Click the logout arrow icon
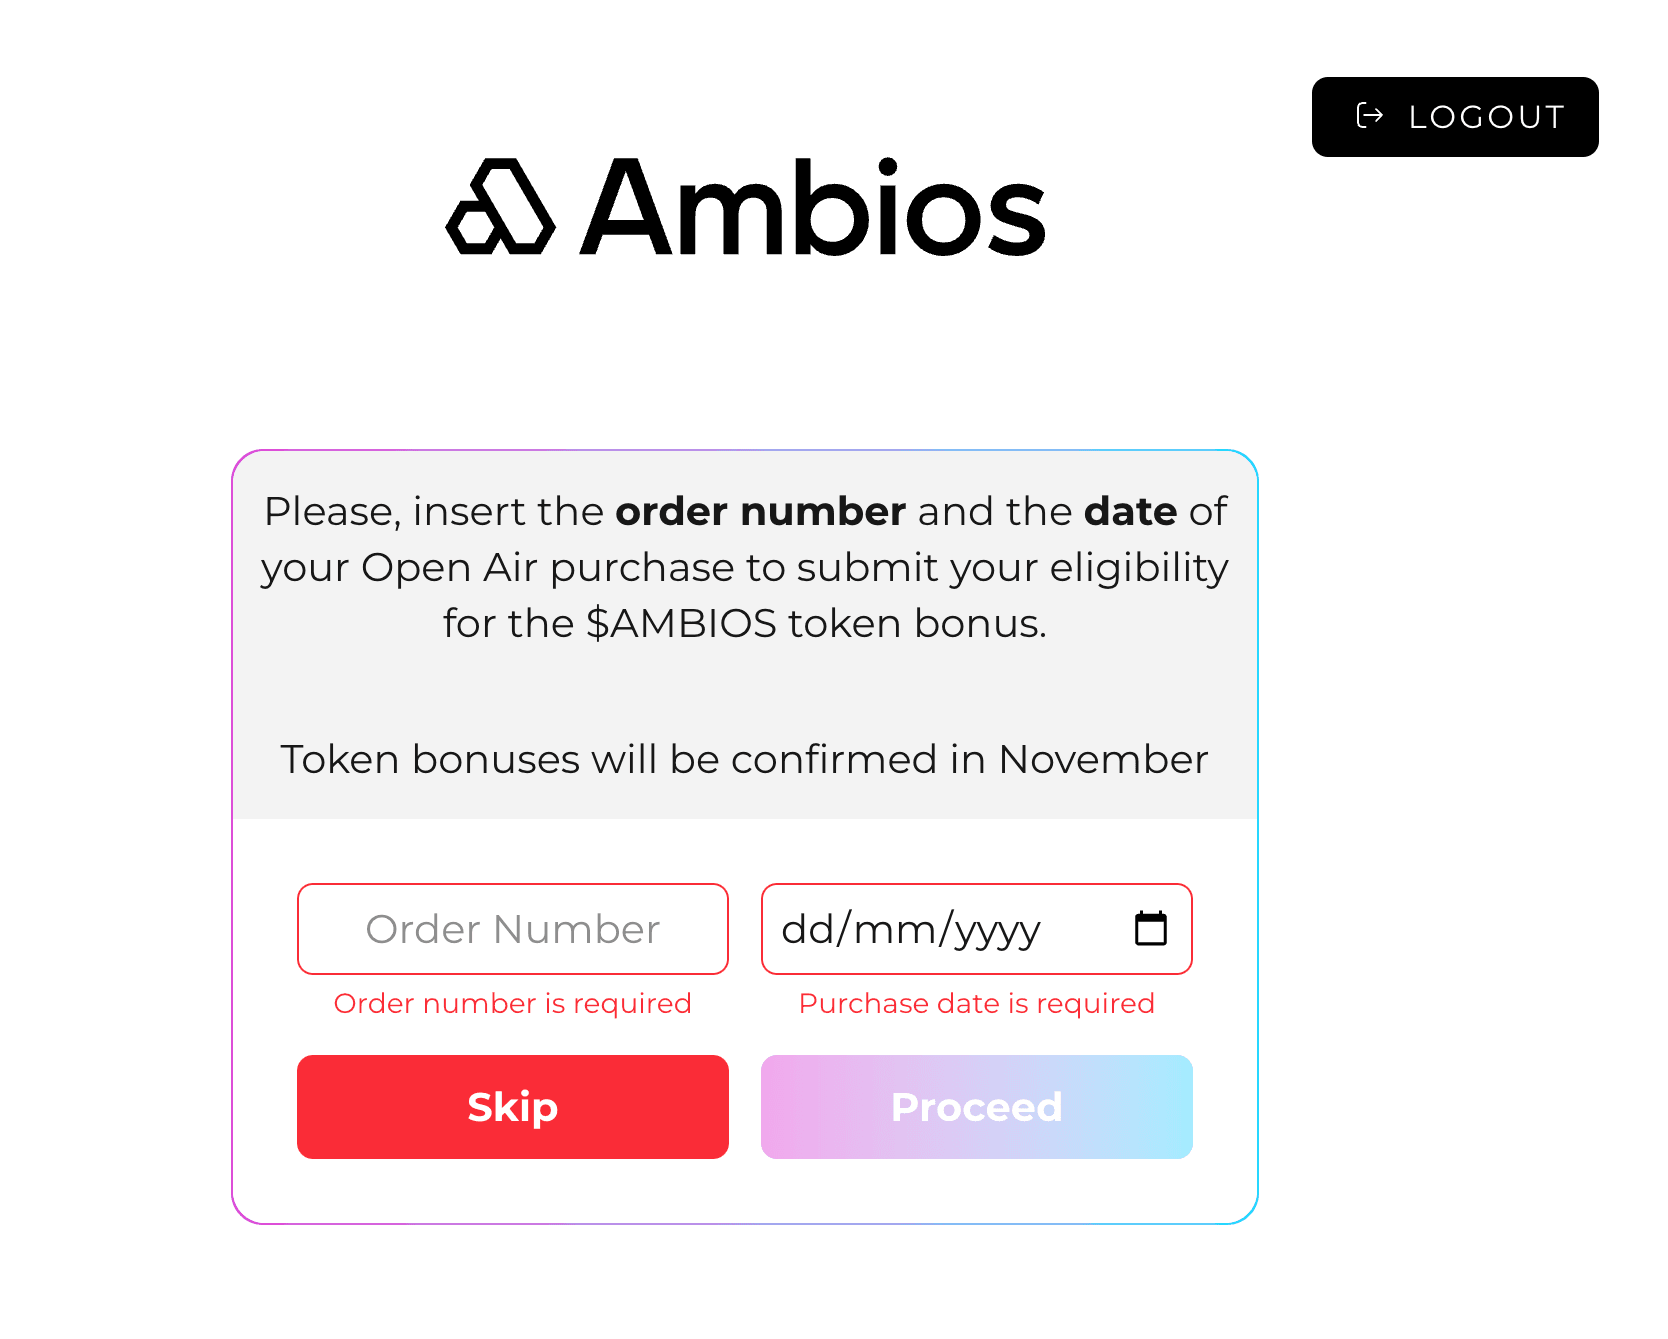This screenshot has width=1668, height=1339. click(1369, 116)
